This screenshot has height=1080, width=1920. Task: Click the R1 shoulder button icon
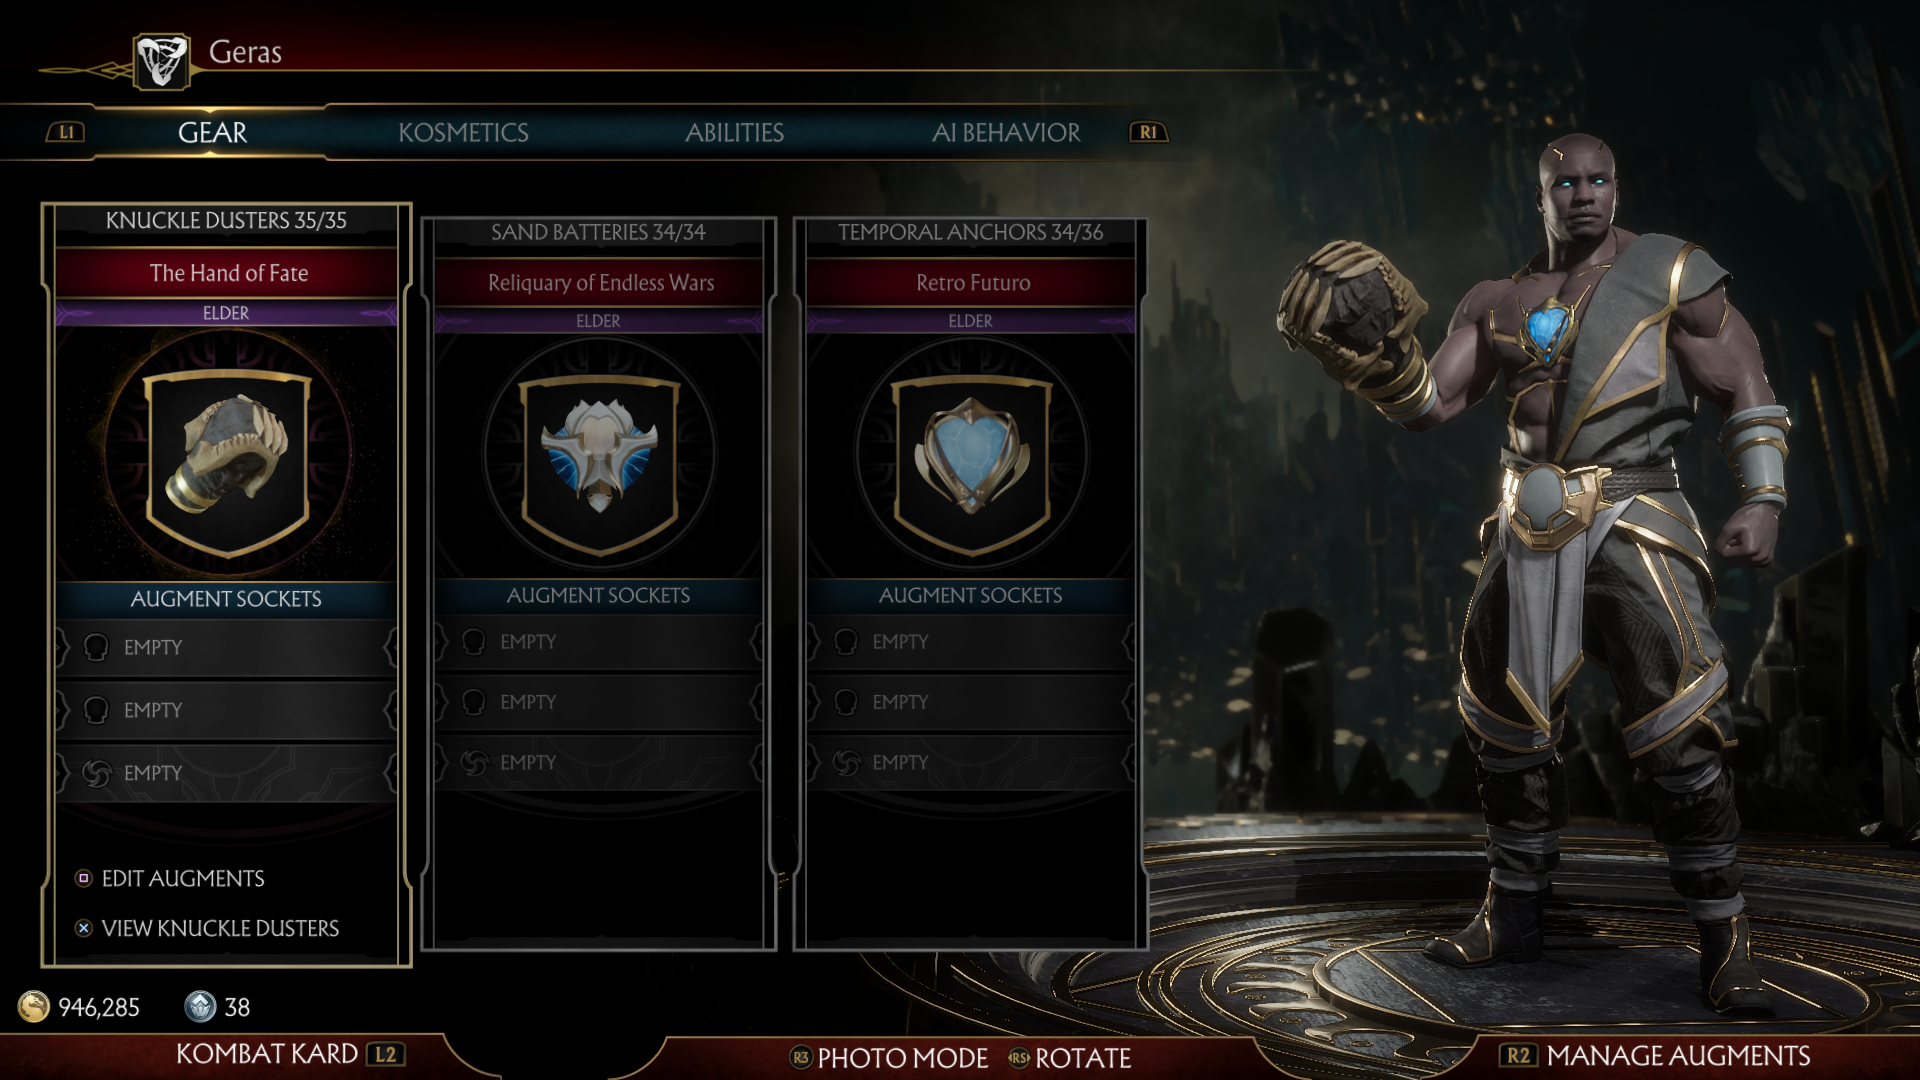pyautogui.click(x=1148, y=132)
